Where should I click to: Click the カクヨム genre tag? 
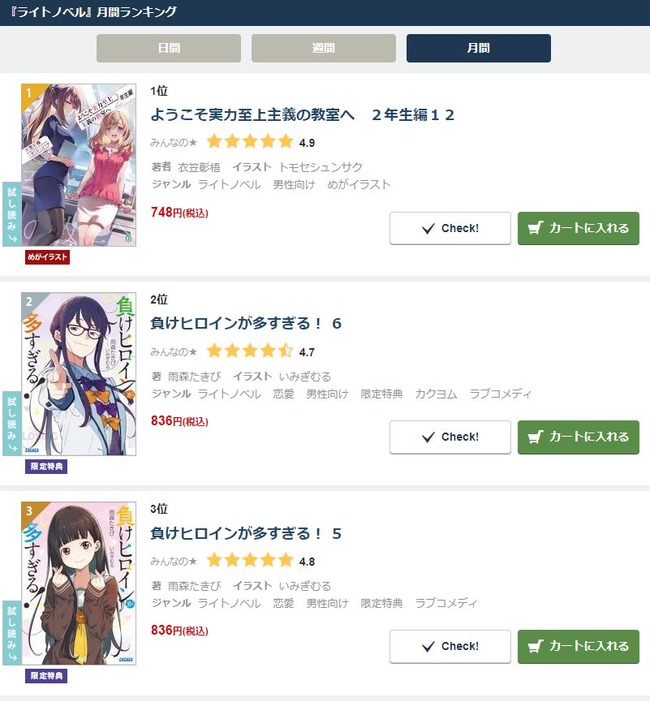(436, 394)
